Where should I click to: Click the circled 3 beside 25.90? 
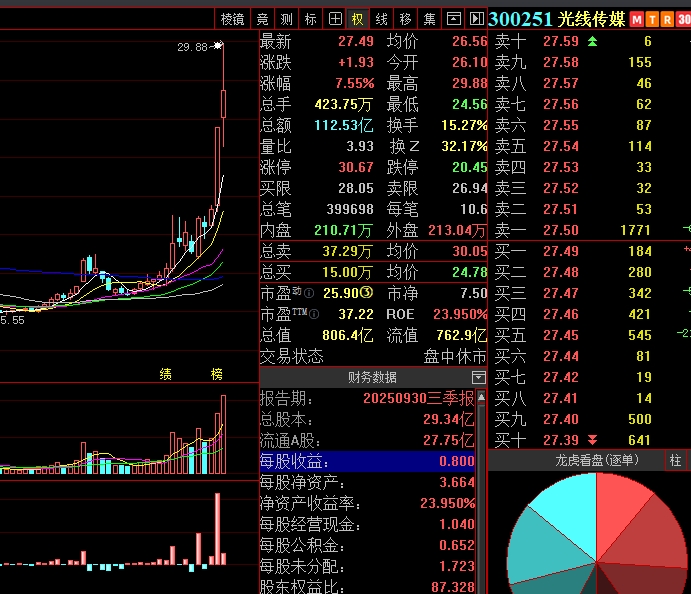[367, 293]
